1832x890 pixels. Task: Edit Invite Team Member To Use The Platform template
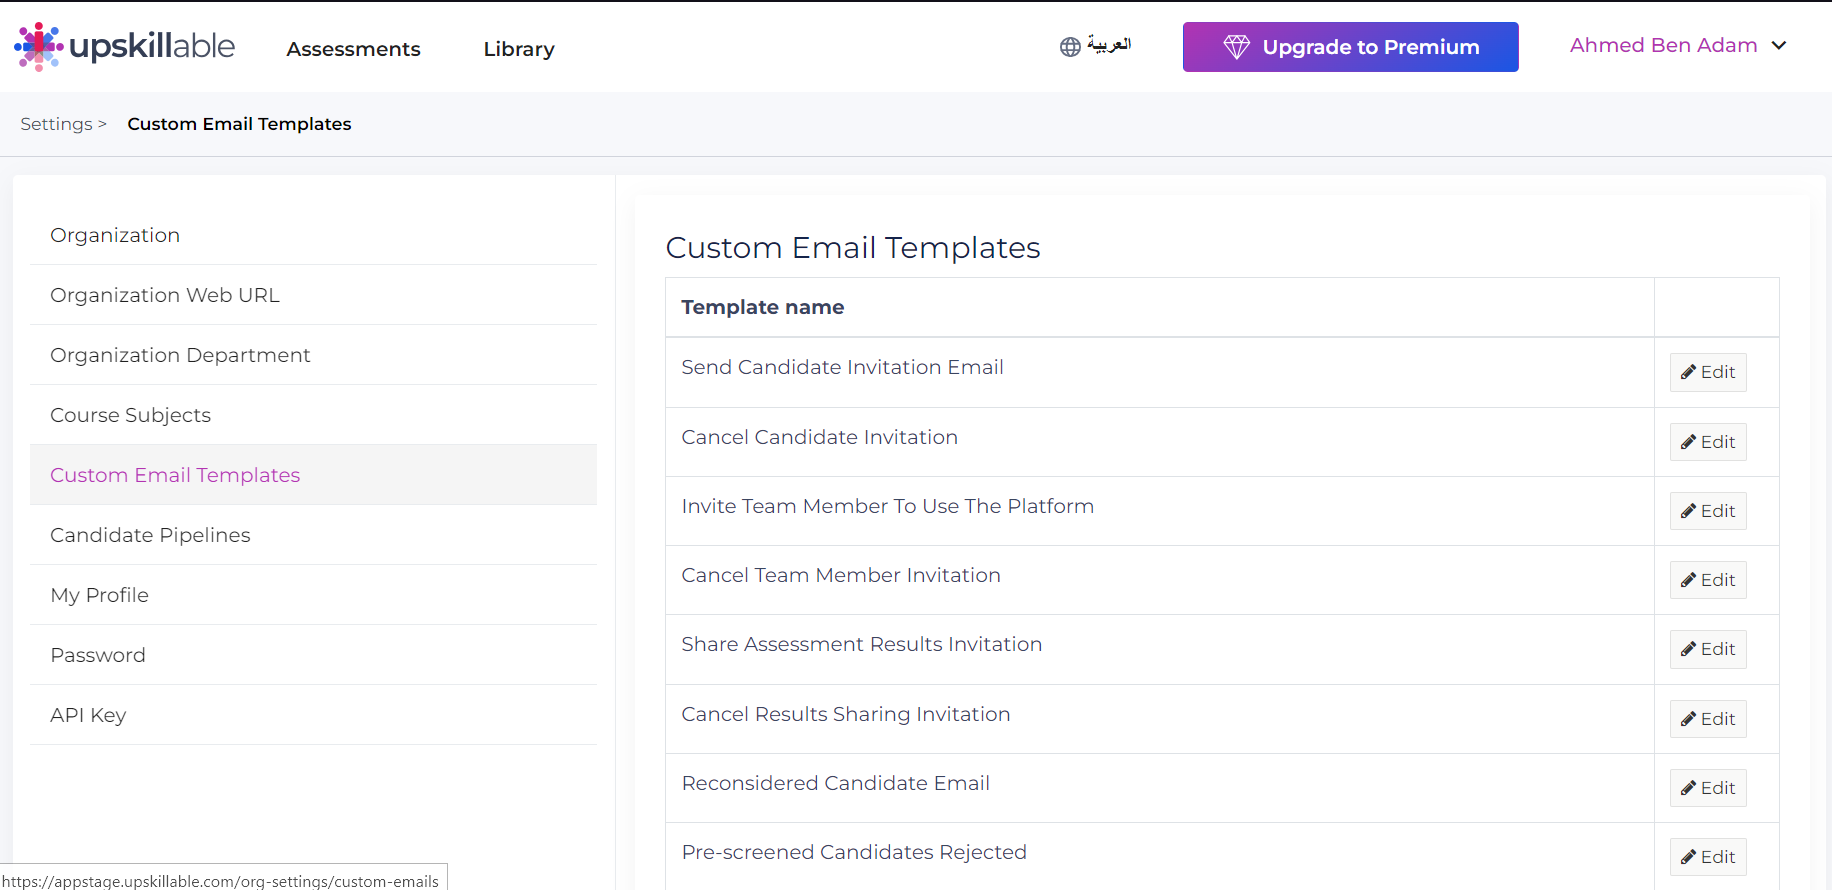pyautogui.click(x=1708, y=511)
